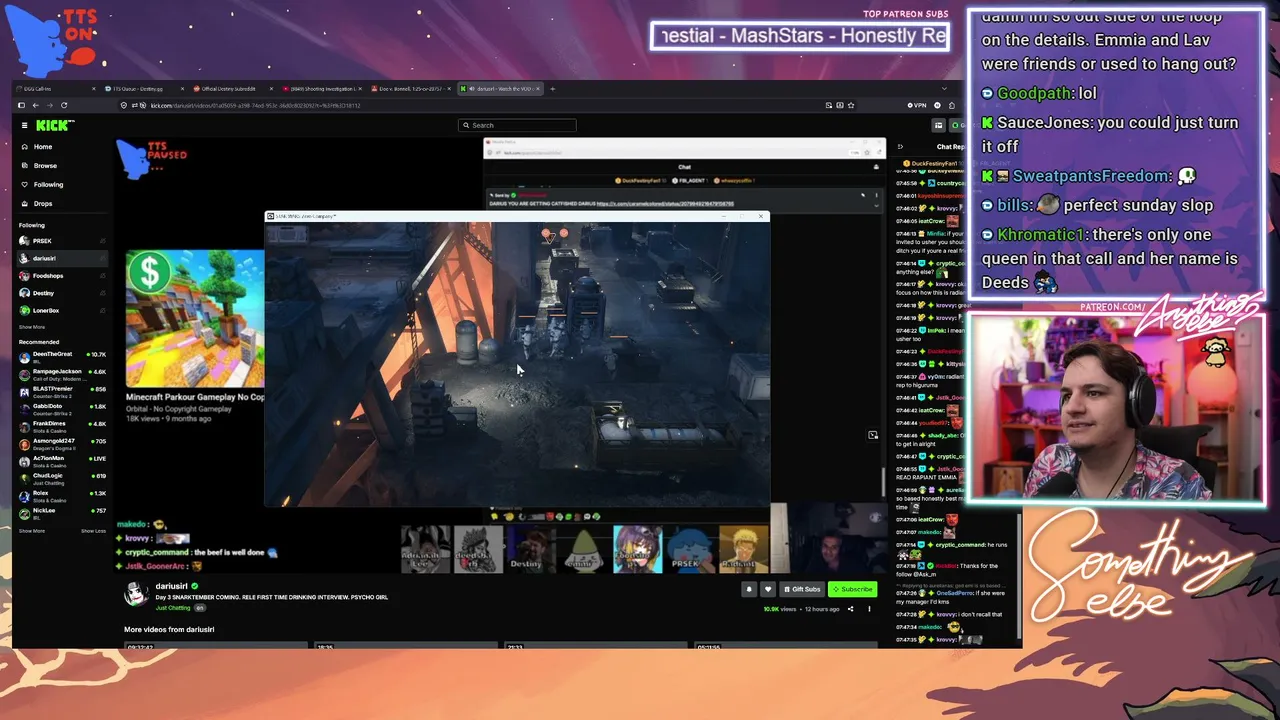Close the Official Destiny Subreddit tab
1280x720 pixels.
tap(270, 89)
